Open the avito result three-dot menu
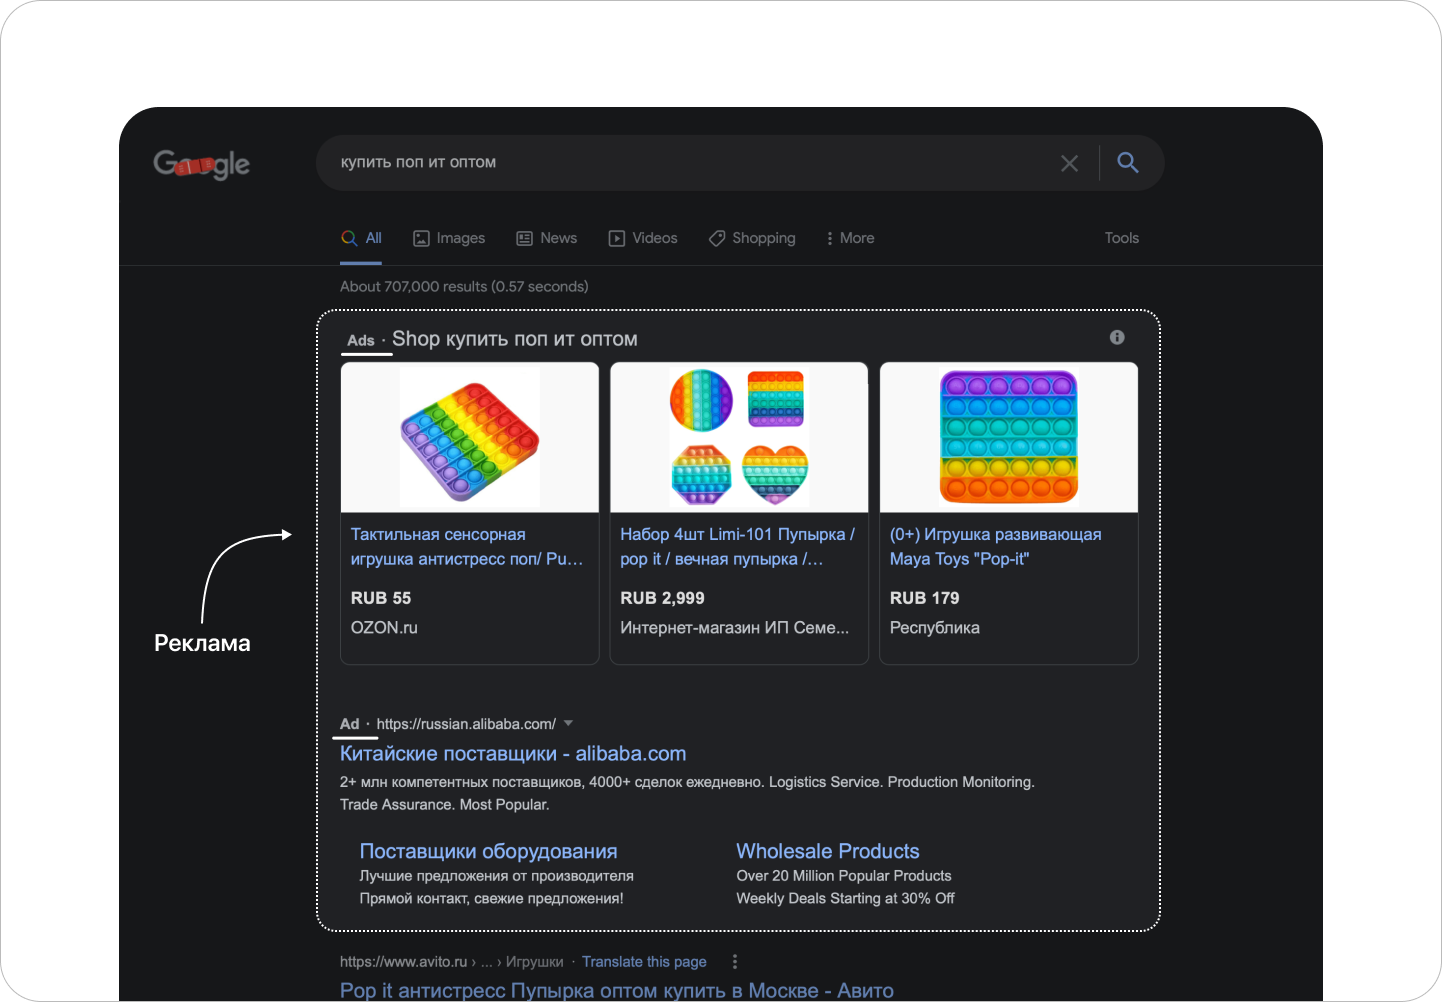 pyautogui.click(x=735, y=962)
